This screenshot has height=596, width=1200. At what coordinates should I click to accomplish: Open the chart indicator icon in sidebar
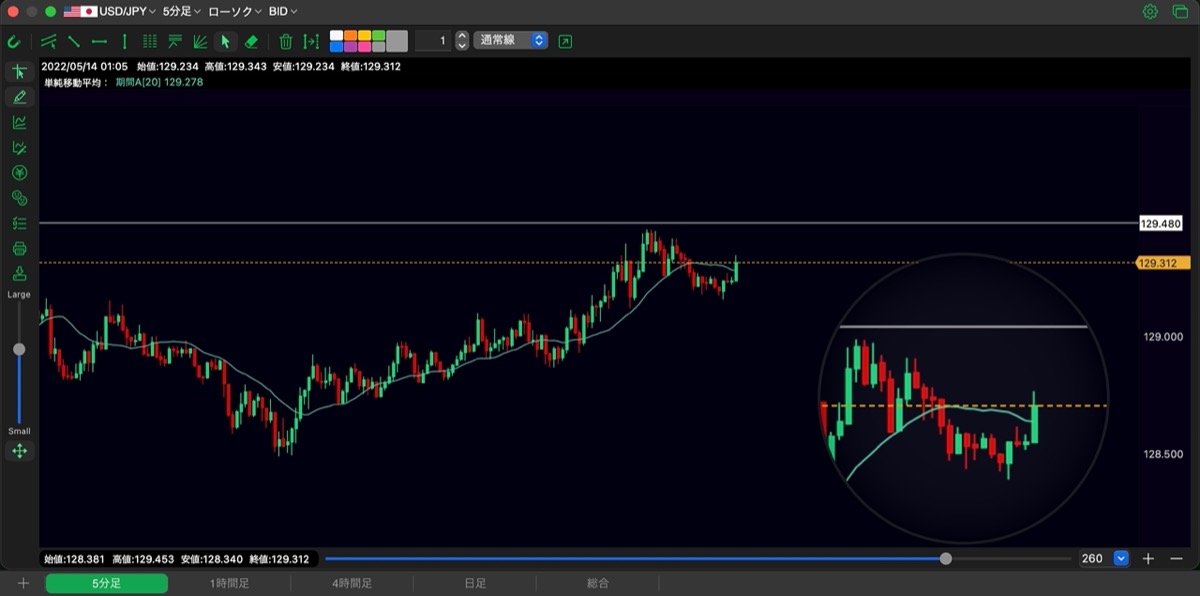tap(19, 122)
